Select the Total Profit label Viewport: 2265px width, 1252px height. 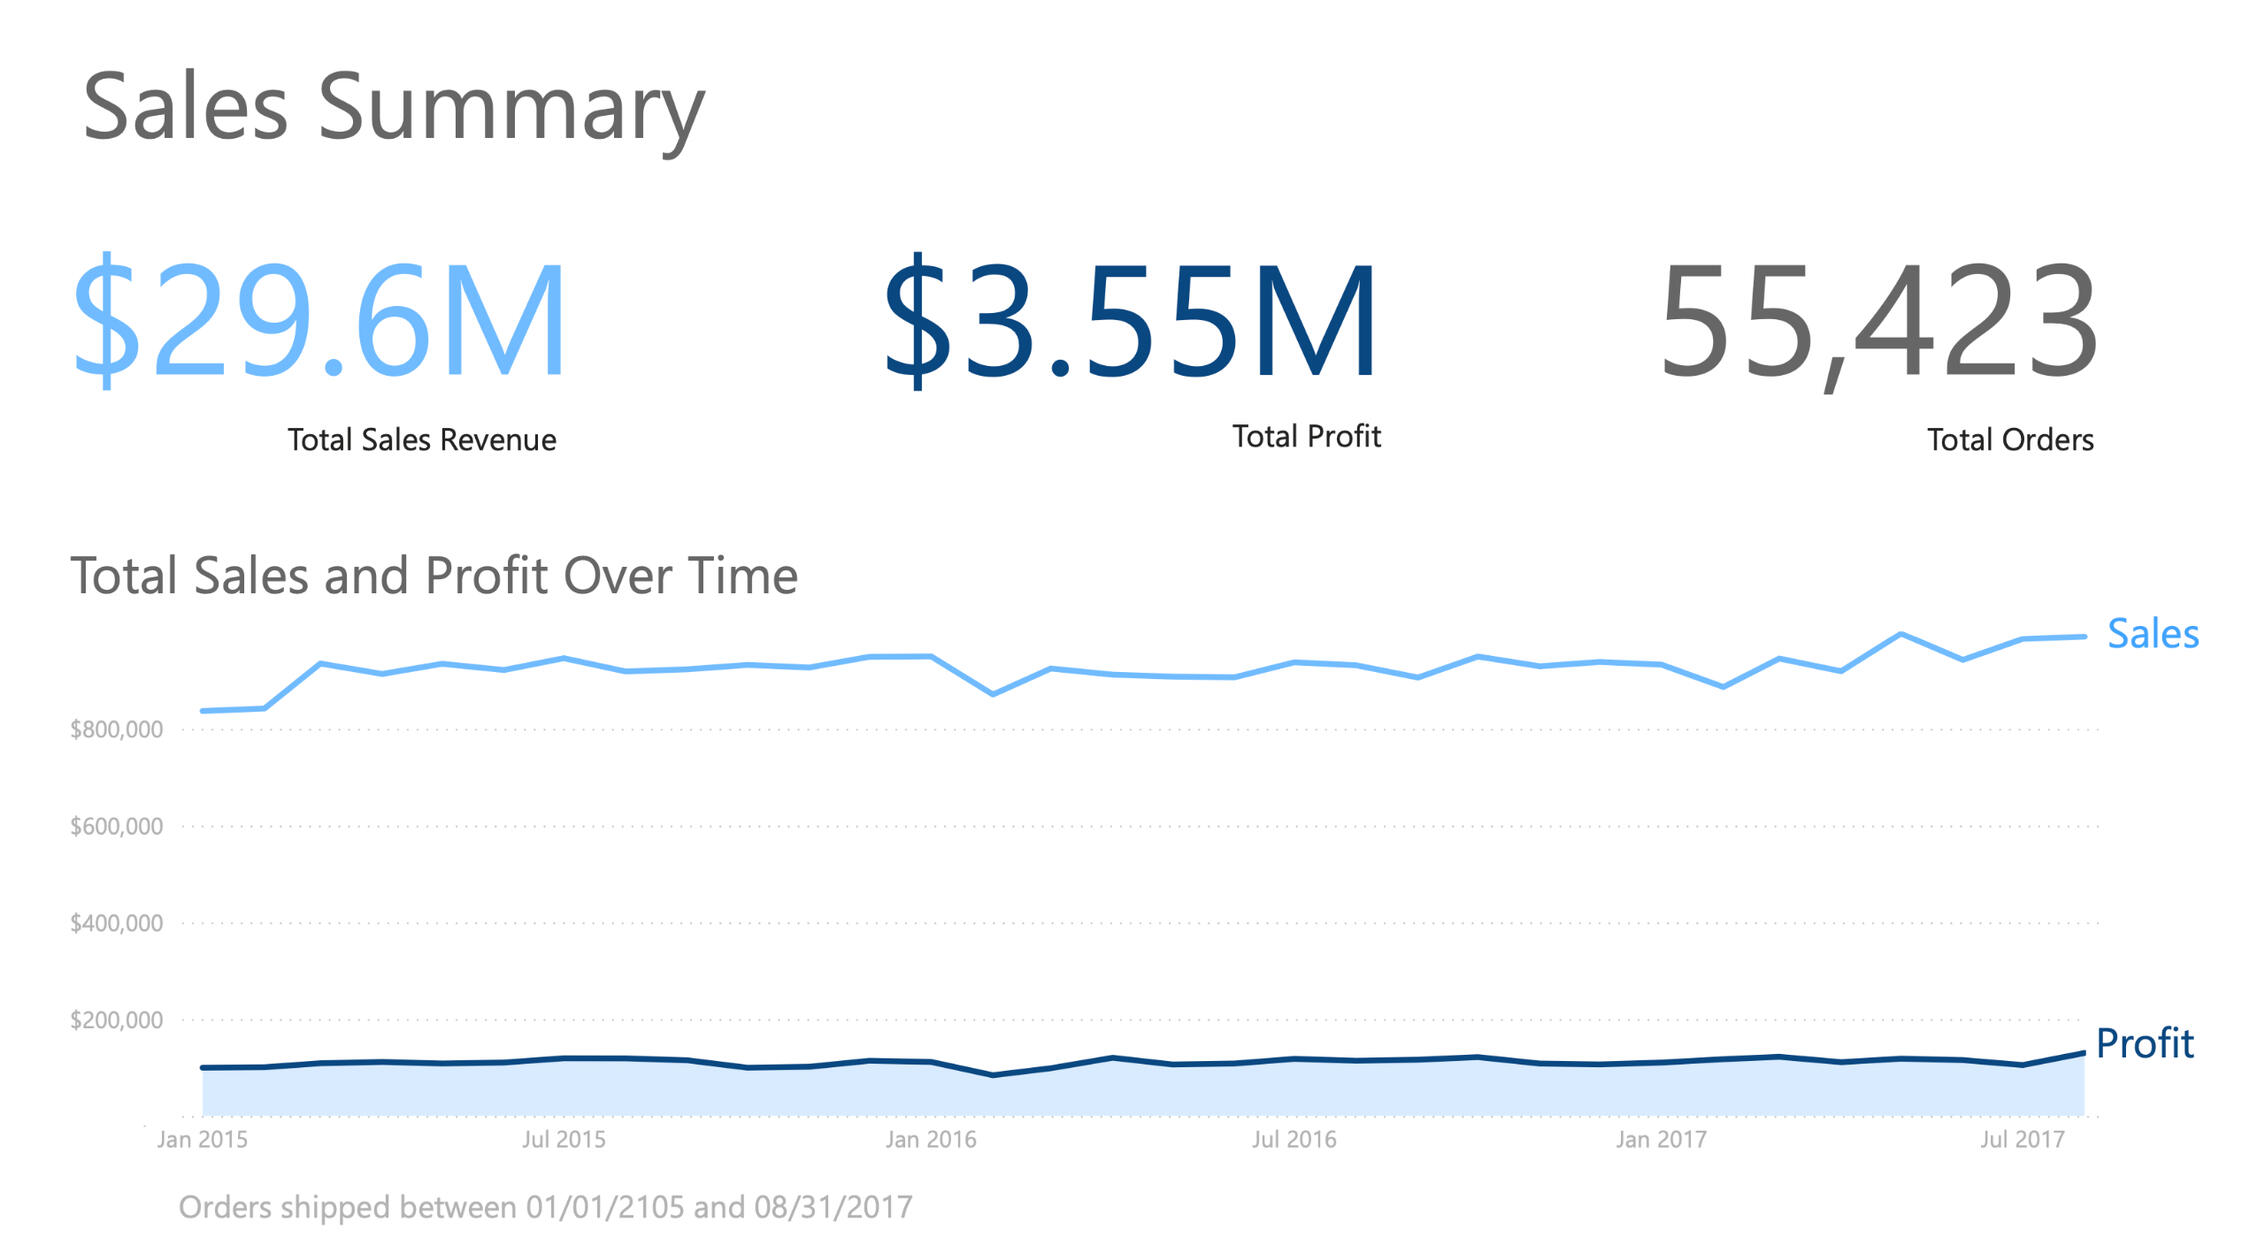pos(1305,436)
